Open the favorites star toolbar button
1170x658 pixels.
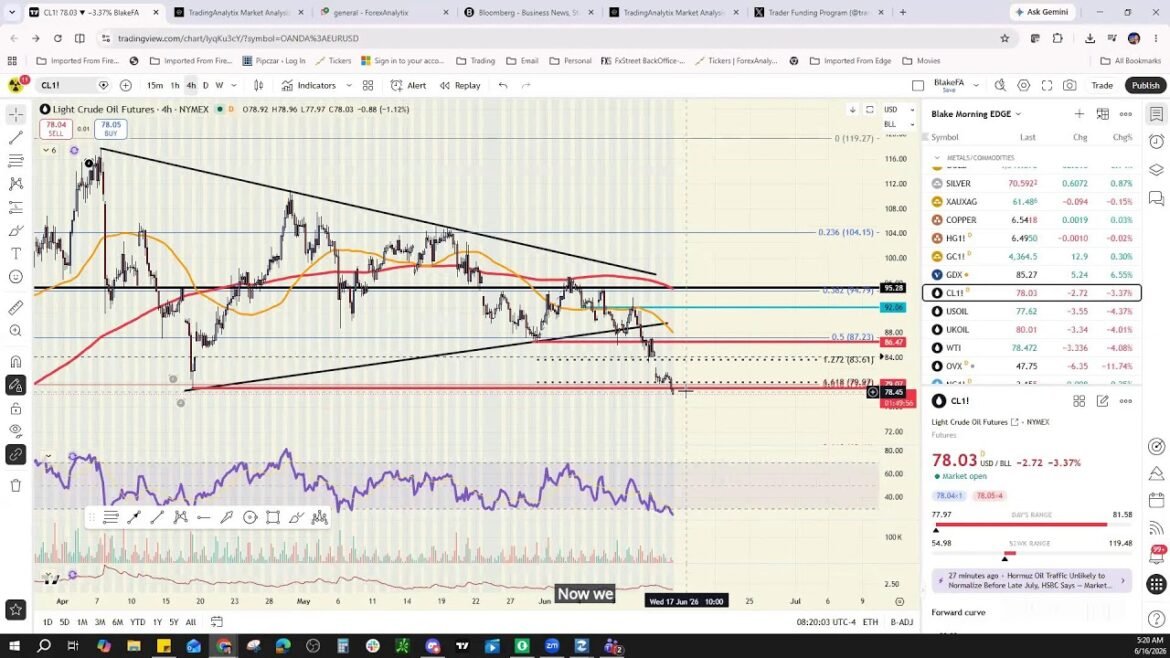pos(16,610)
